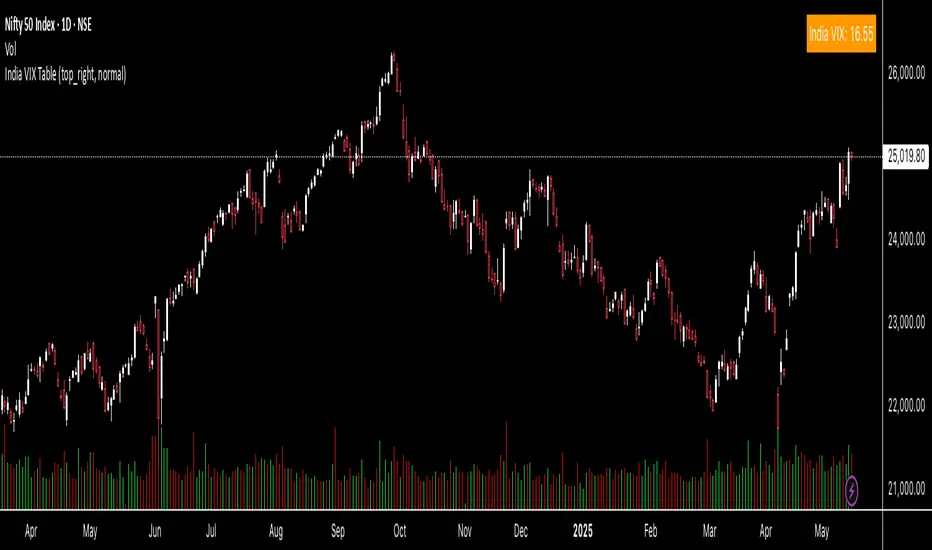
Task: Click the tall June volume bar
Action: 160,468
